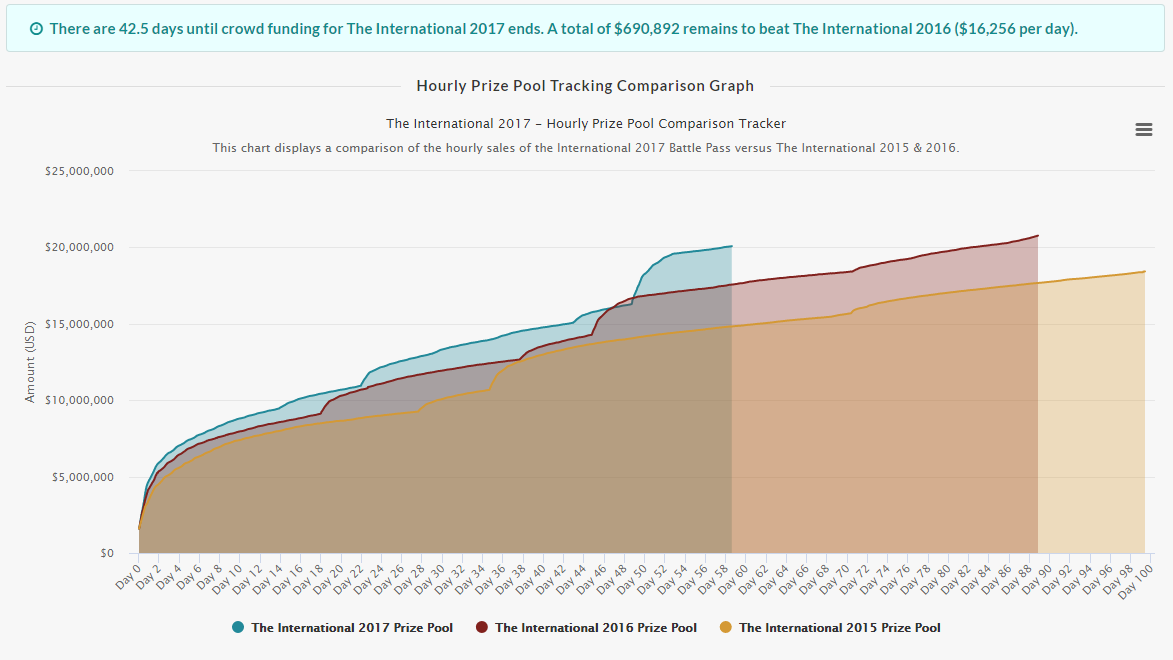The image size is (1173, 660).
Task: Click the chart subtitle about hourly Battle Pass sales
Action: pos(586,148)
